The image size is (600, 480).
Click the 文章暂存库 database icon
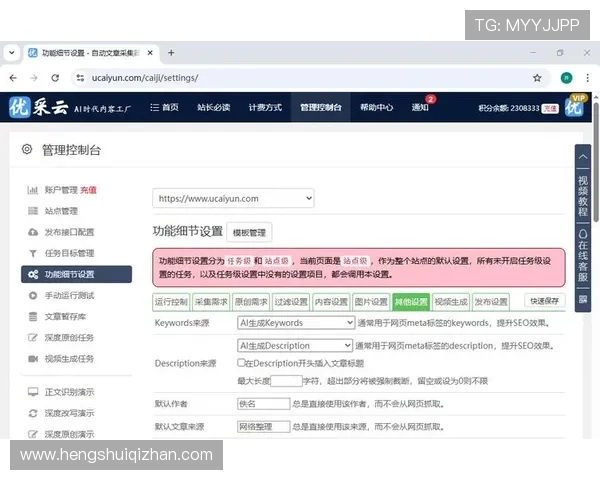pos(33,317)
